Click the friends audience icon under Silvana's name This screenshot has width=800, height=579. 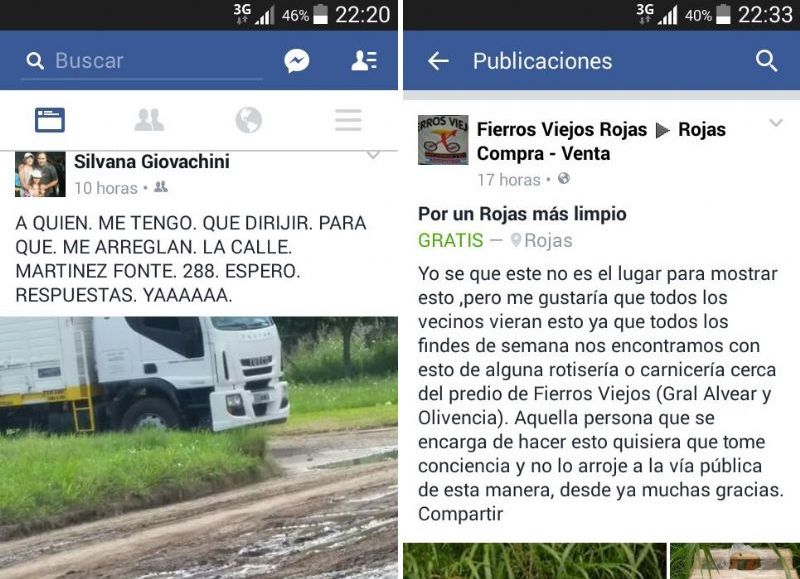[x=161, y=187]
